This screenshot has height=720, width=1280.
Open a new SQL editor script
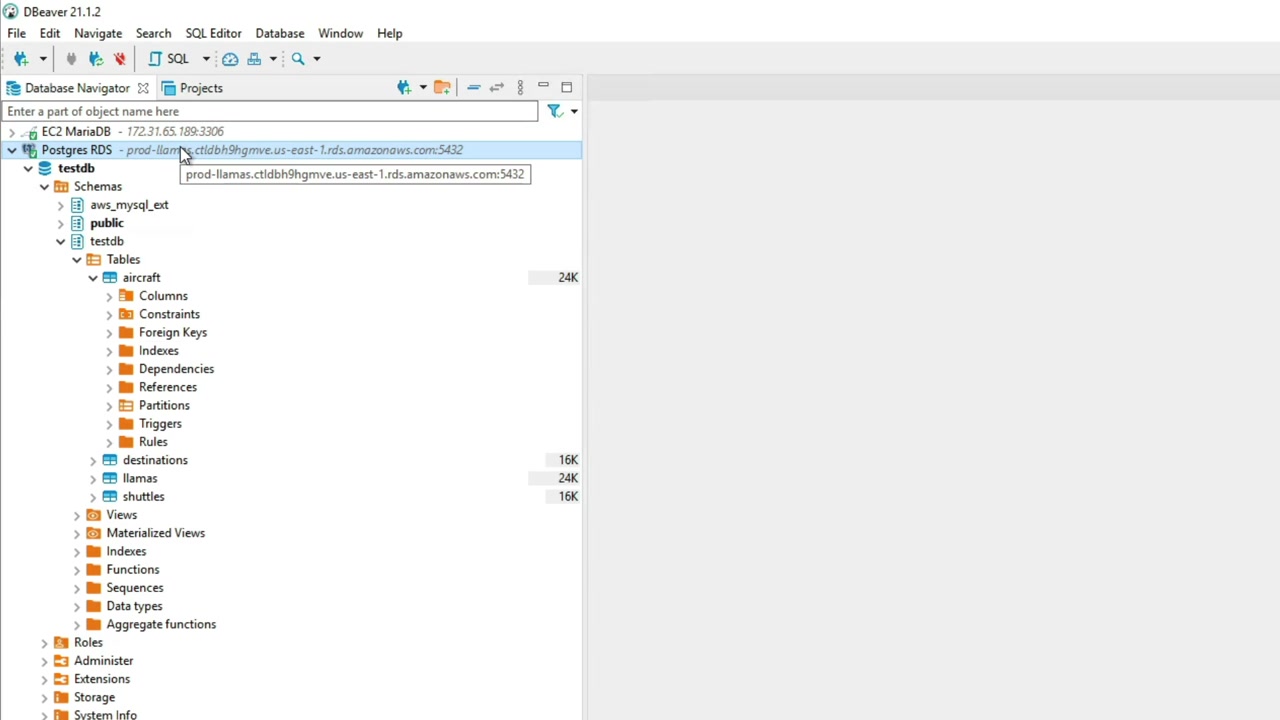pos(170,59)
